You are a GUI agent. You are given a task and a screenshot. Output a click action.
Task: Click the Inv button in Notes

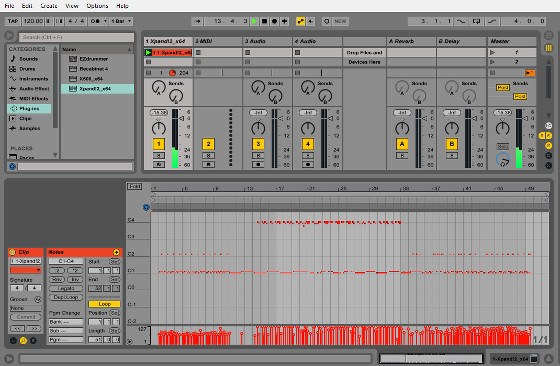pyautogui.click(x=75, y=279)
